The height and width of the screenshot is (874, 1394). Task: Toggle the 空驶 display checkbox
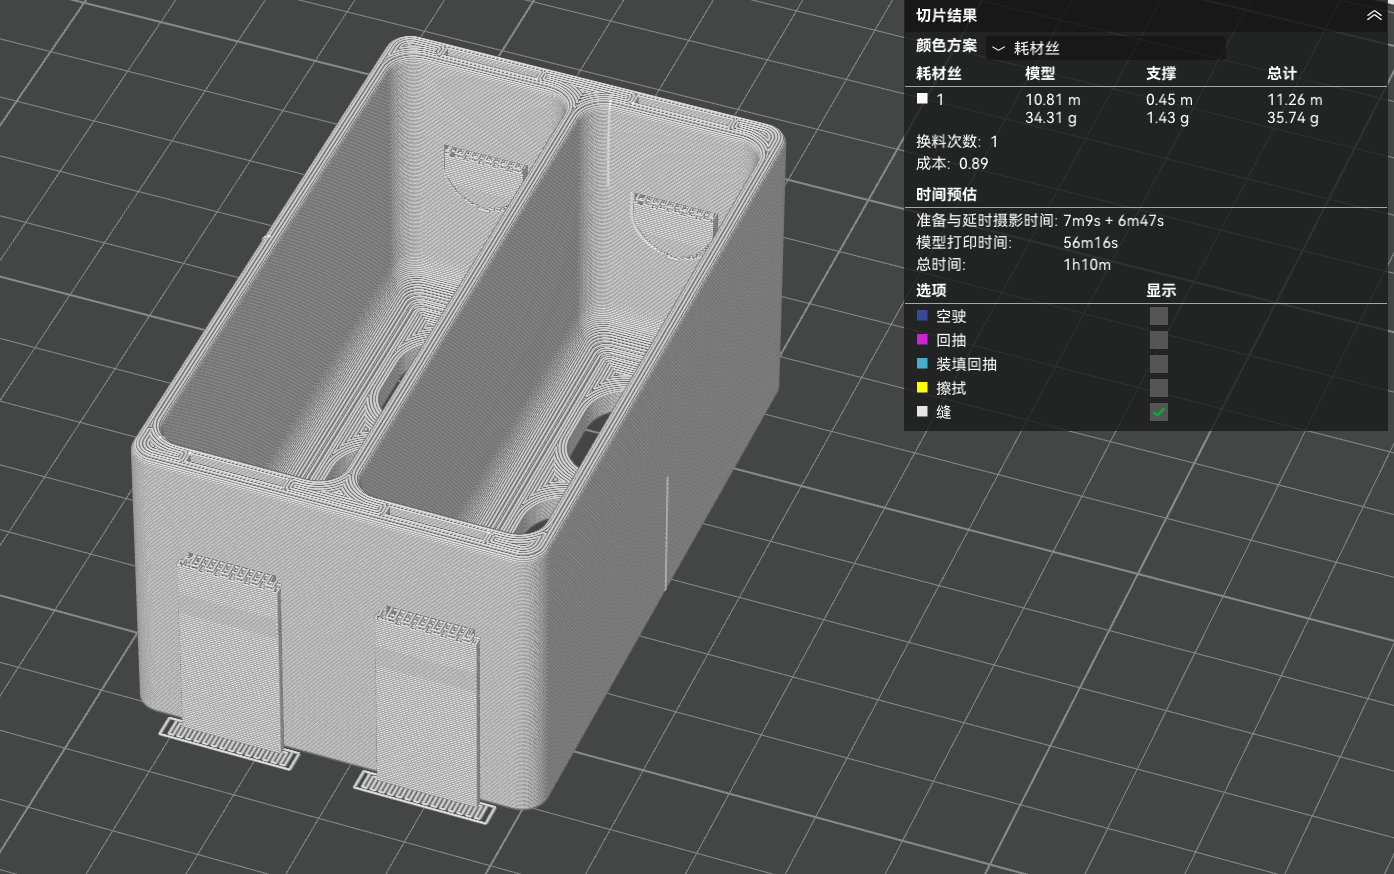point(1158,316)
